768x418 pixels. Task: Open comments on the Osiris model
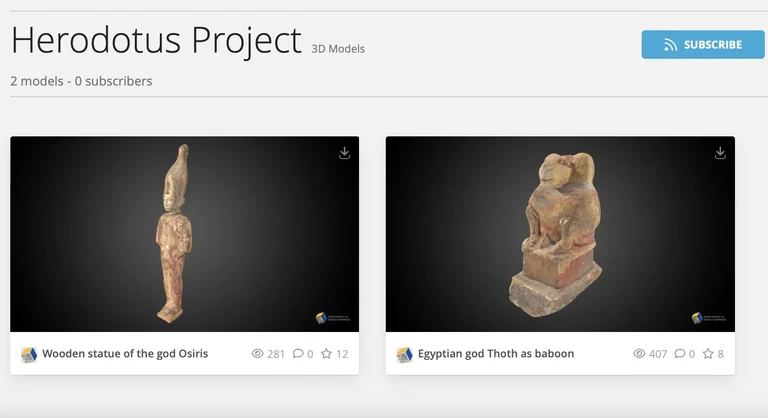(298, 354)
